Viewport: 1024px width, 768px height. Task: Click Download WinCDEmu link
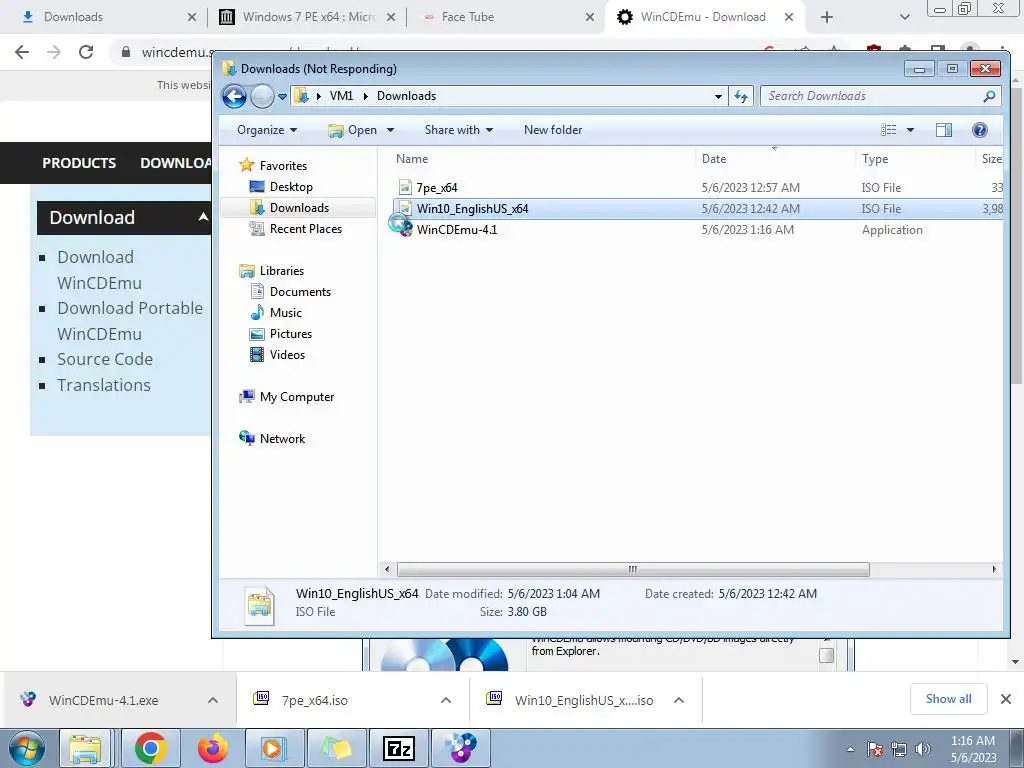[x=99, y=270]
